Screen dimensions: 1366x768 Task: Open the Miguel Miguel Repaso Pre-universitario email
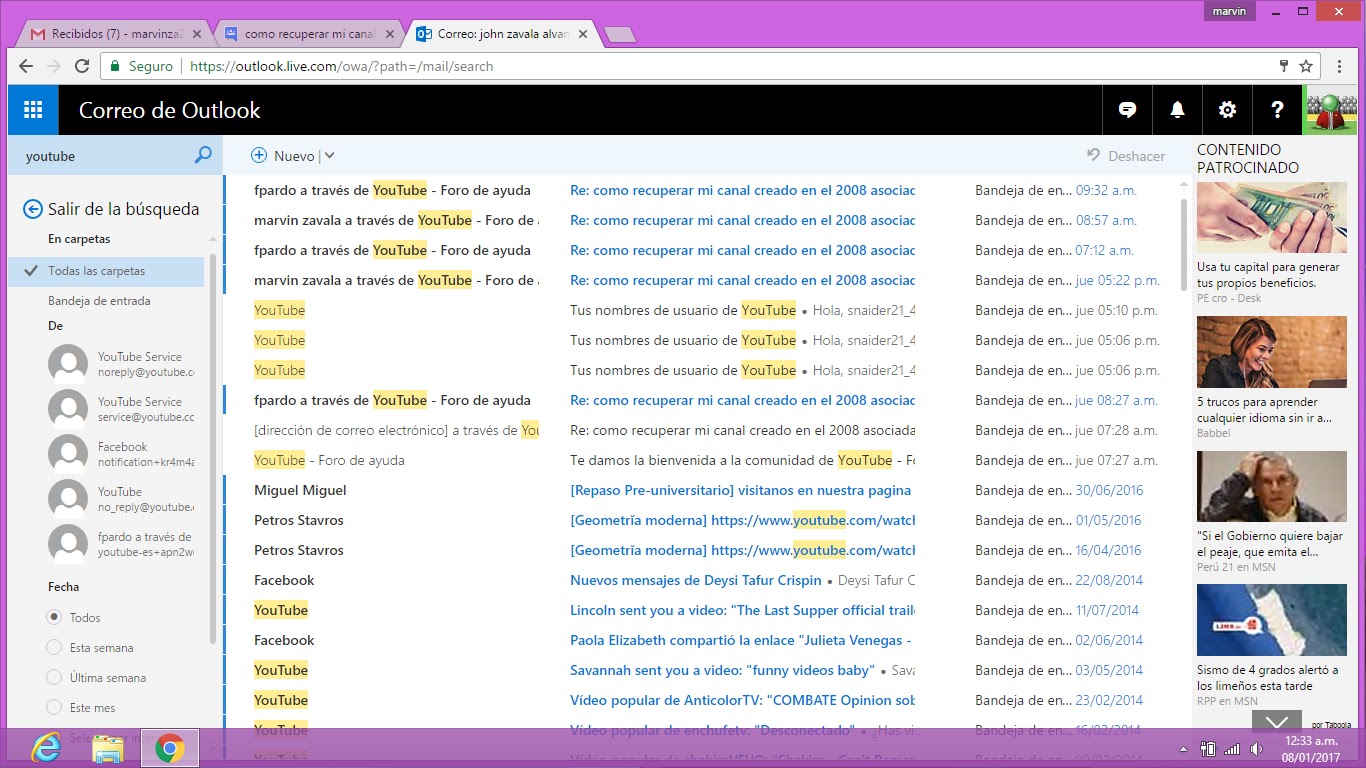(x=700, y=490)
